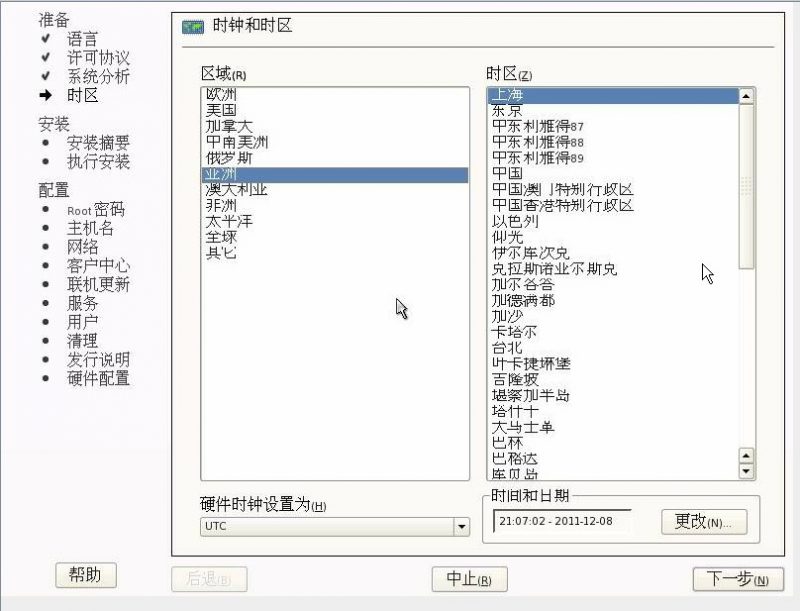800x611 pixels.
Task: Select 美国 in the region list
Action: coord(221,110)
